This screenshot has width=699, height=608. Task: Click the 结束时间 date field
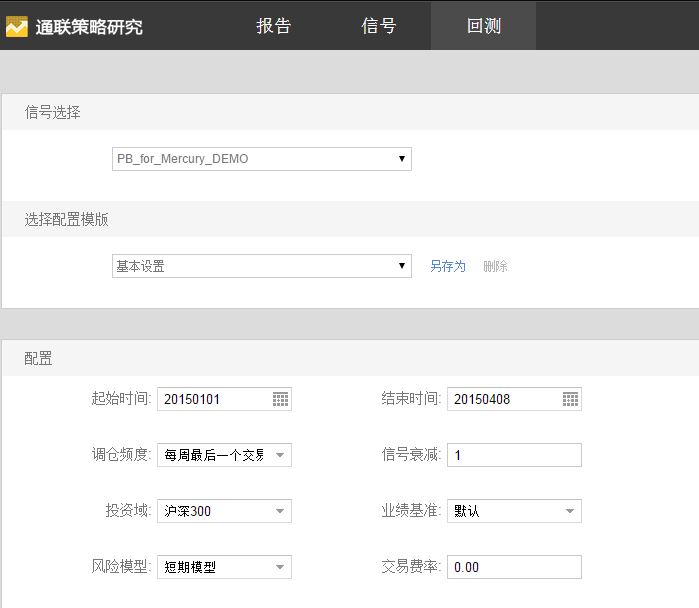(x=503, y=399)
